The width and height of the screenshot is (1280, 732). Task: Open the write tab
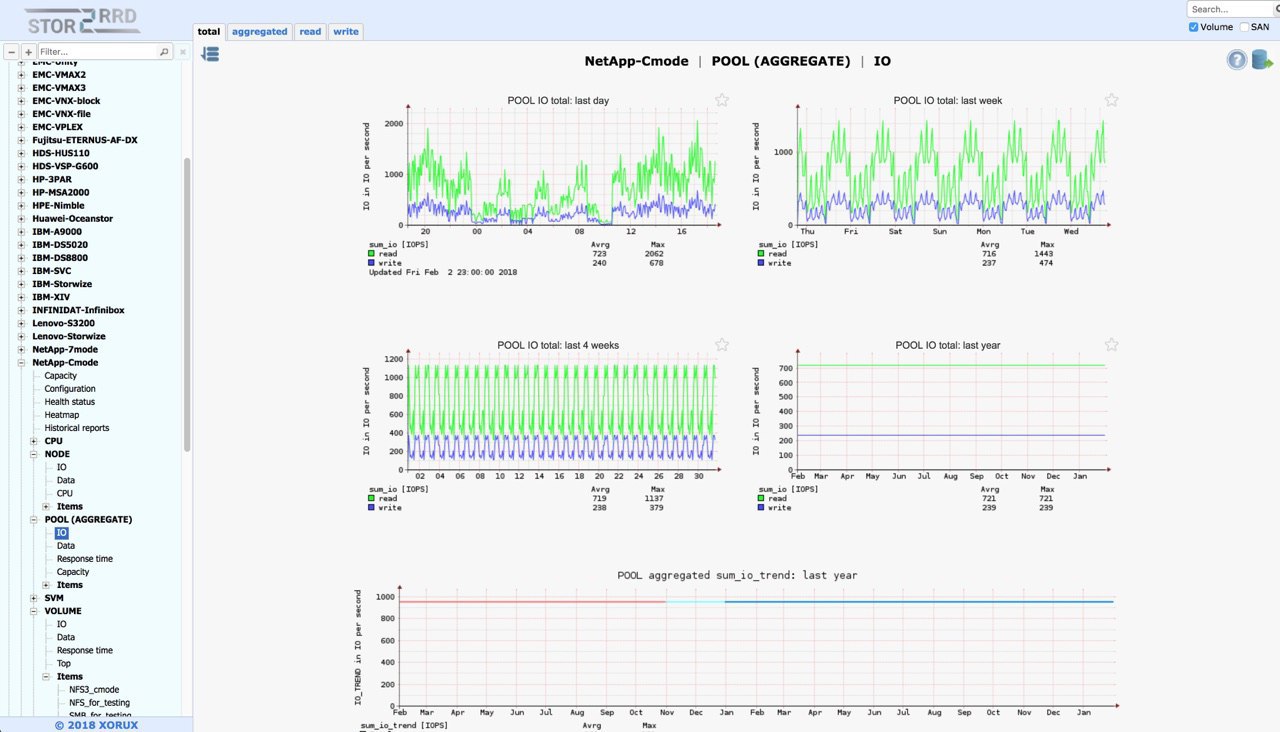pyautogui.click(x=346, y=32)
